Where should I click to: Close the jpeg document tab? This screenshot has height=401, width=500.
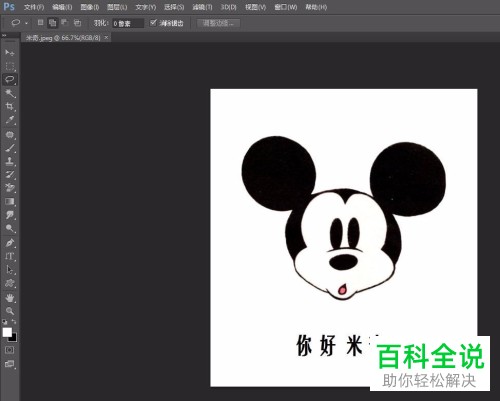pyautogui.click(x=106, y=38)
